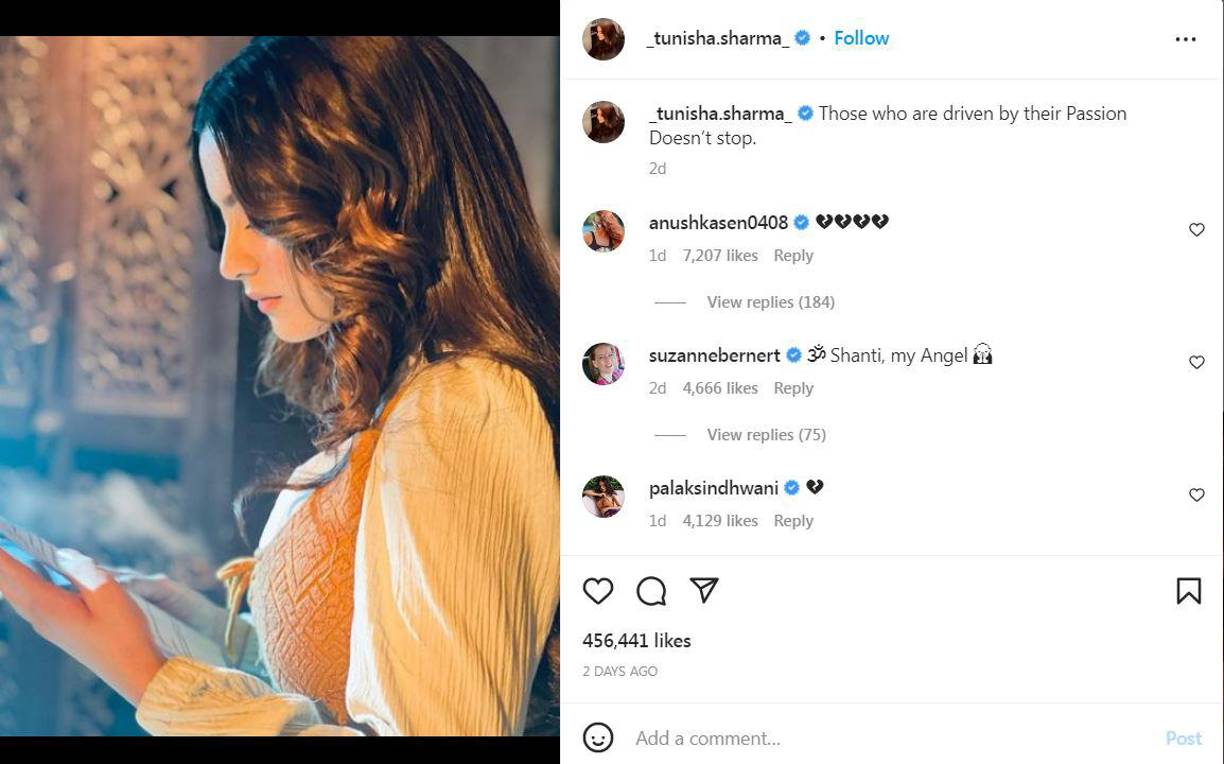
Task: Click the verified badge beside _tunisha.sharma_
Action: [x=801, y=38]
